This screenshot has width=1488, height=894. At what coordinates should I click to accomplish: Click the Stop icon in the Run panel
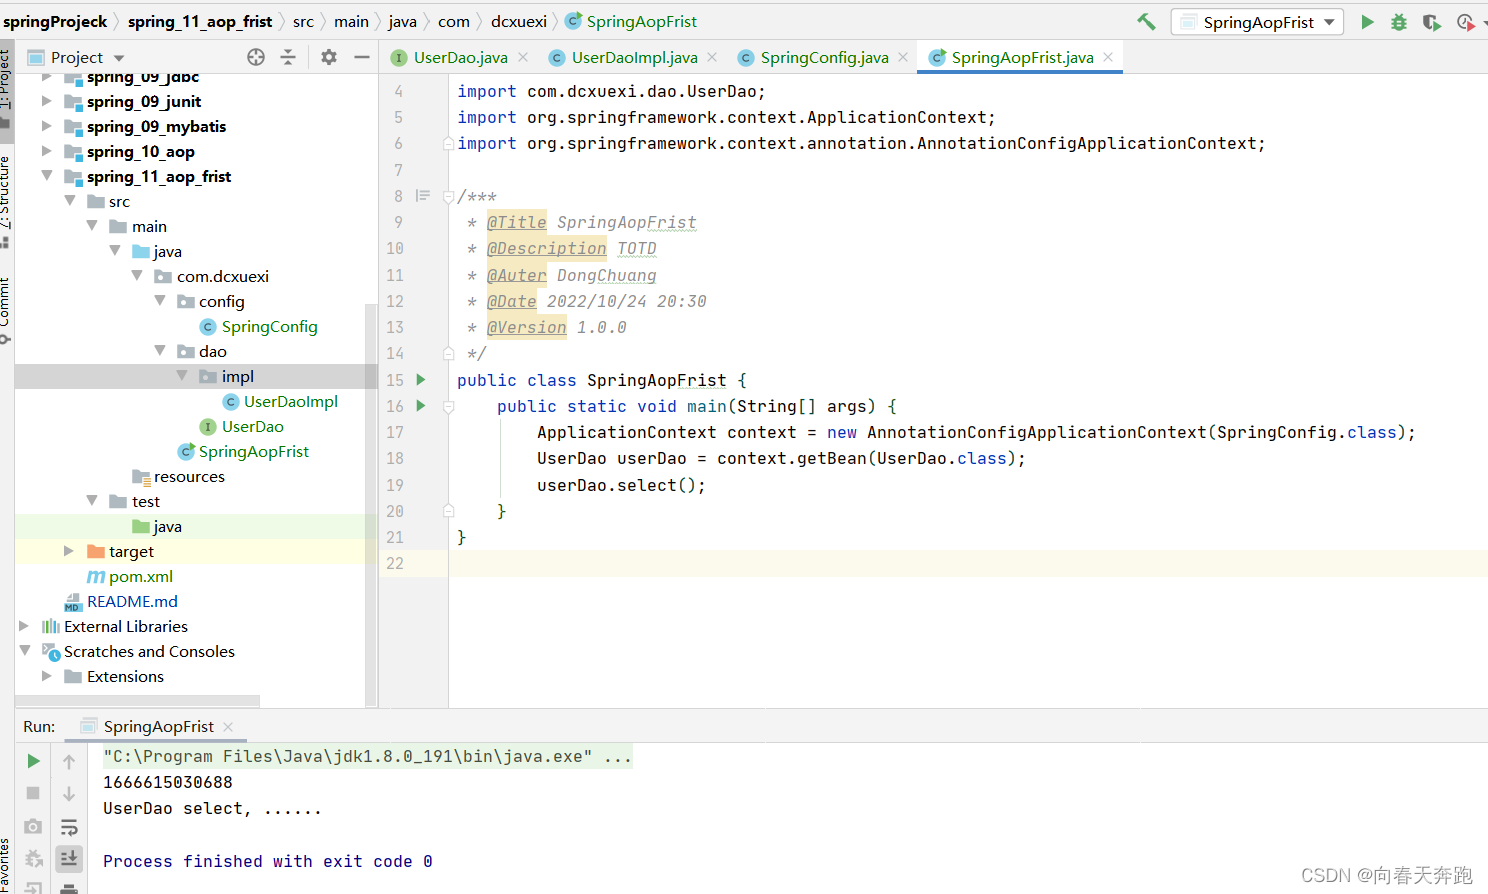33,793
